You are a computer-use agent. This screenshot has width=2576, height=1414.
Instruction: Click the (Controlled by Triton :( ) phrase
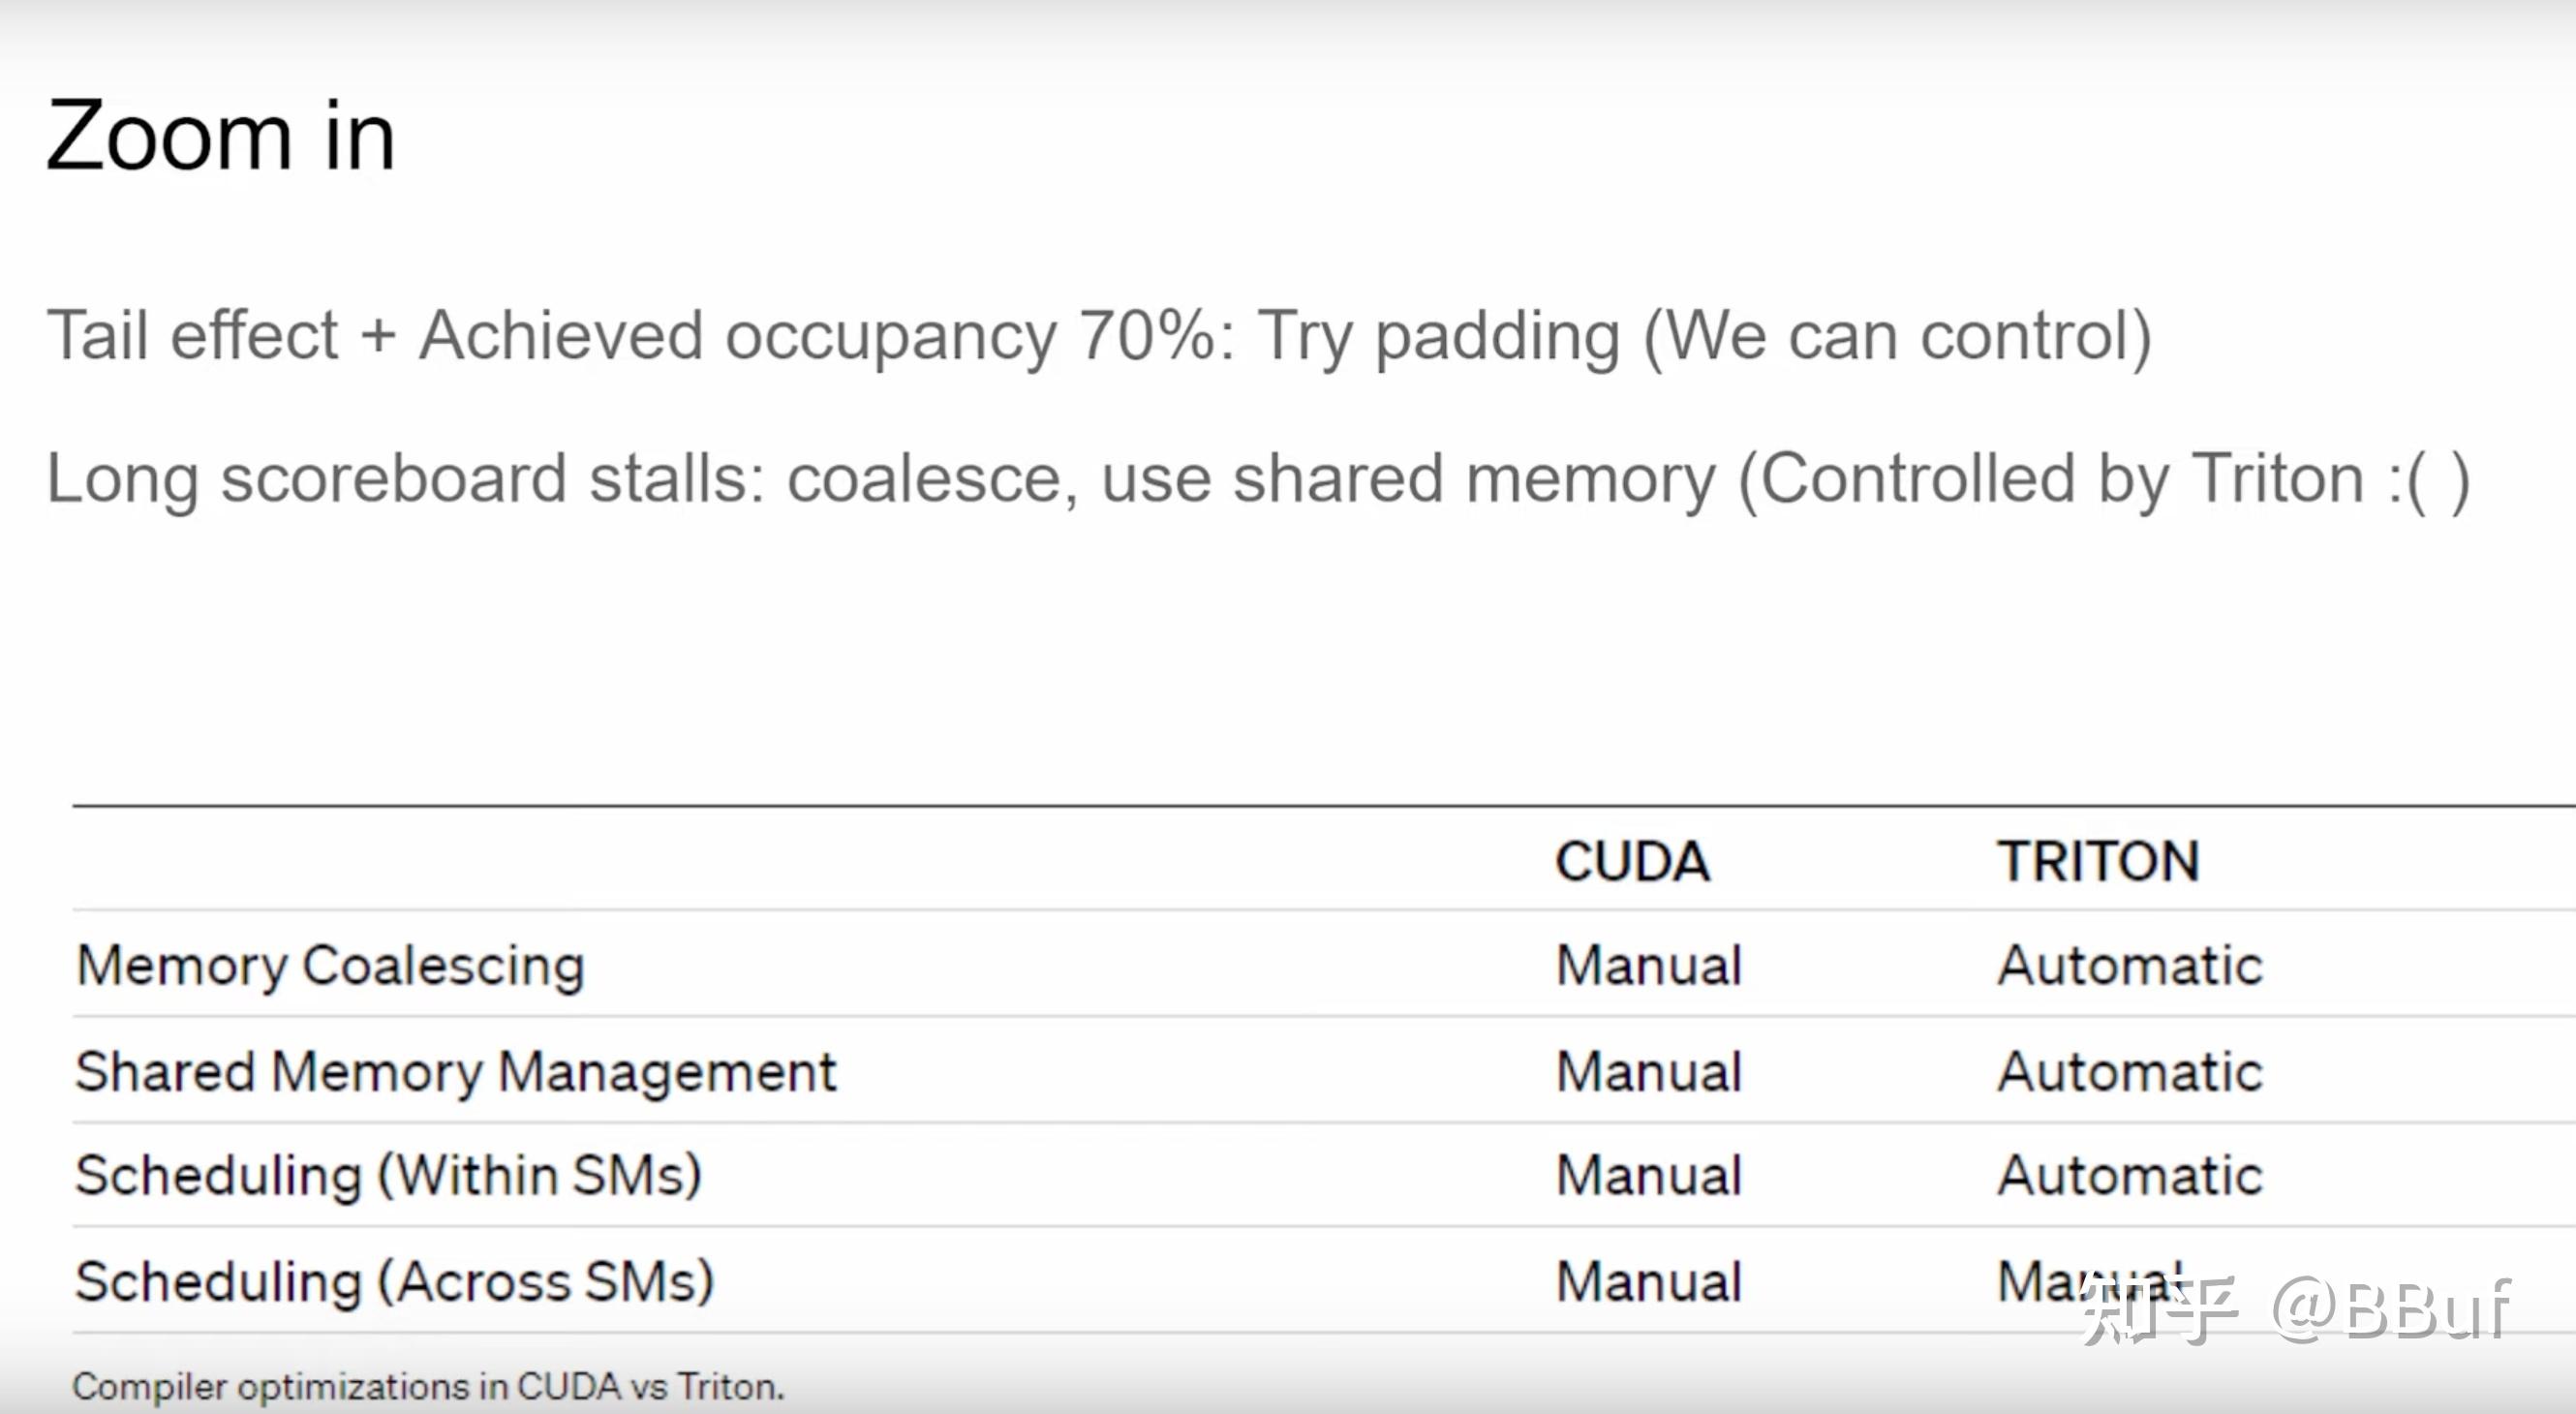click(2104, 480)
